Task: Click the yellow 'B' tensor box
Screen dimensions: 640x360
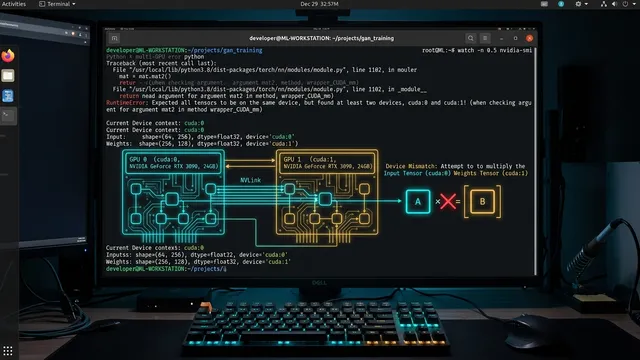Action: click(x=482, y=201)
